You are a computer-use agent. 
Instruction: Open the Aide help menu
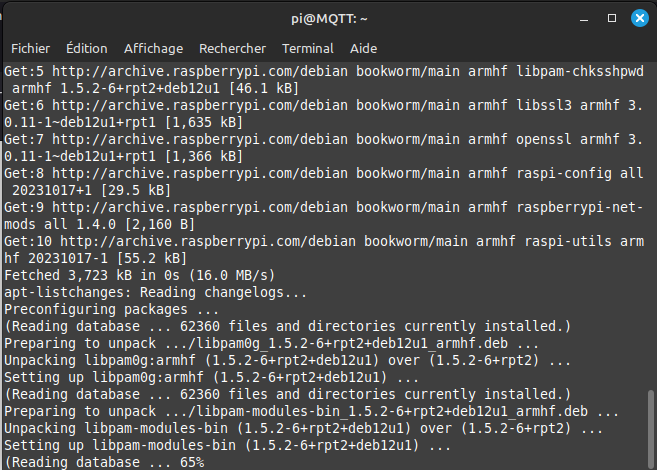click(364, 48)
